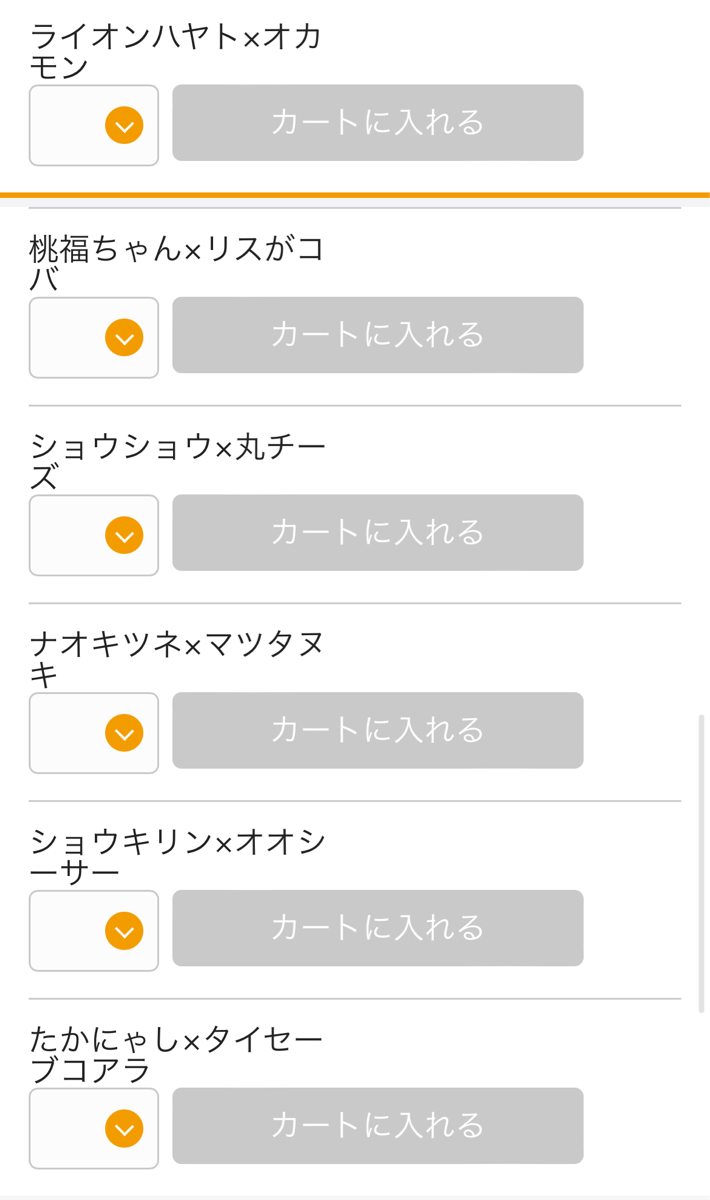Click orange chevron icon for ライオンハヤト×オカモン

coord(124,126)
